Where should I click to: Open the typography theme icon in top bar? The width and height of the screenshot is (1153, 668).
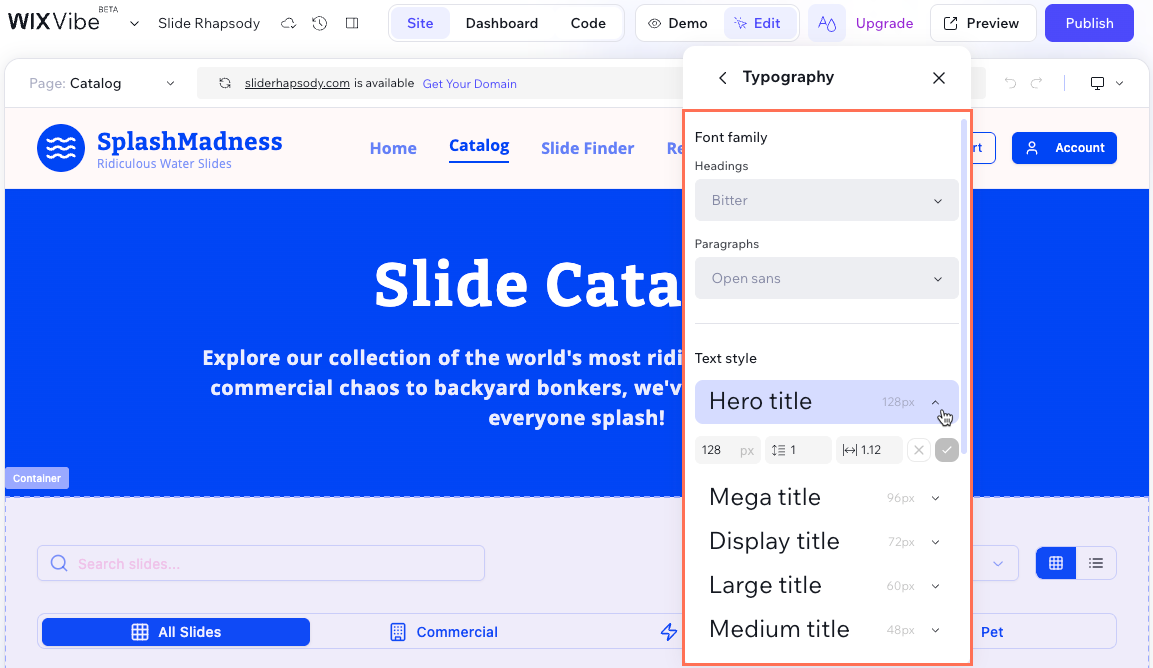(x=826, y=23)
